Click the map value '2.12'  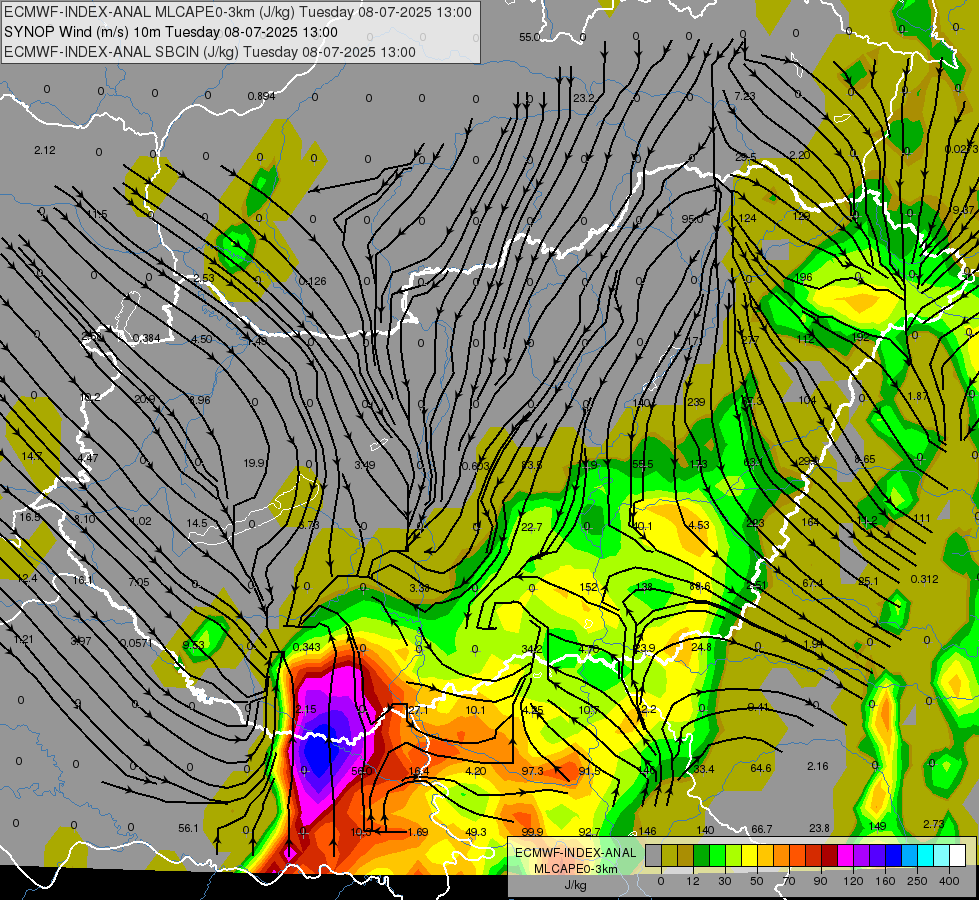pyautogui.click(x=45, y=151)
